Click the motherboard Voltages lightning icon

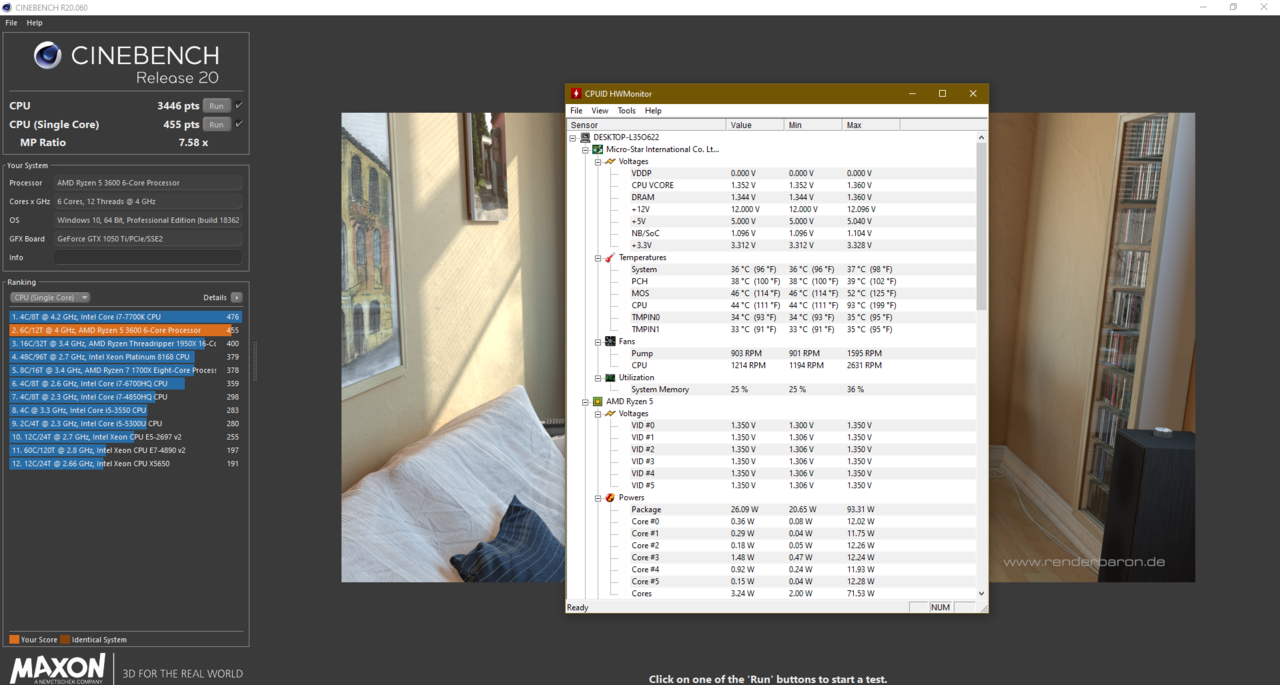tap(610, 161)
